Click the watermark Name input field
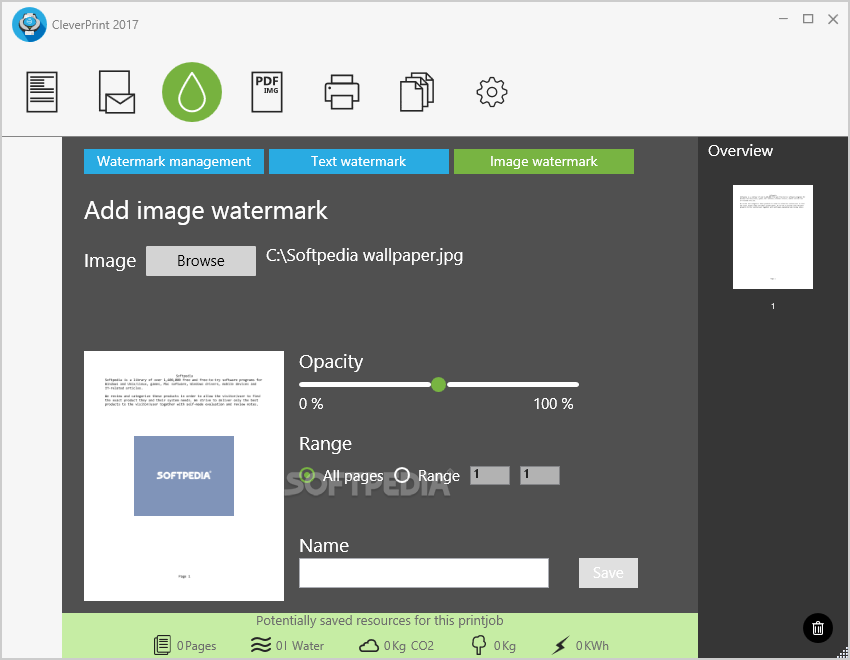This screenshot has width=850, height=660. click(424, 573)
